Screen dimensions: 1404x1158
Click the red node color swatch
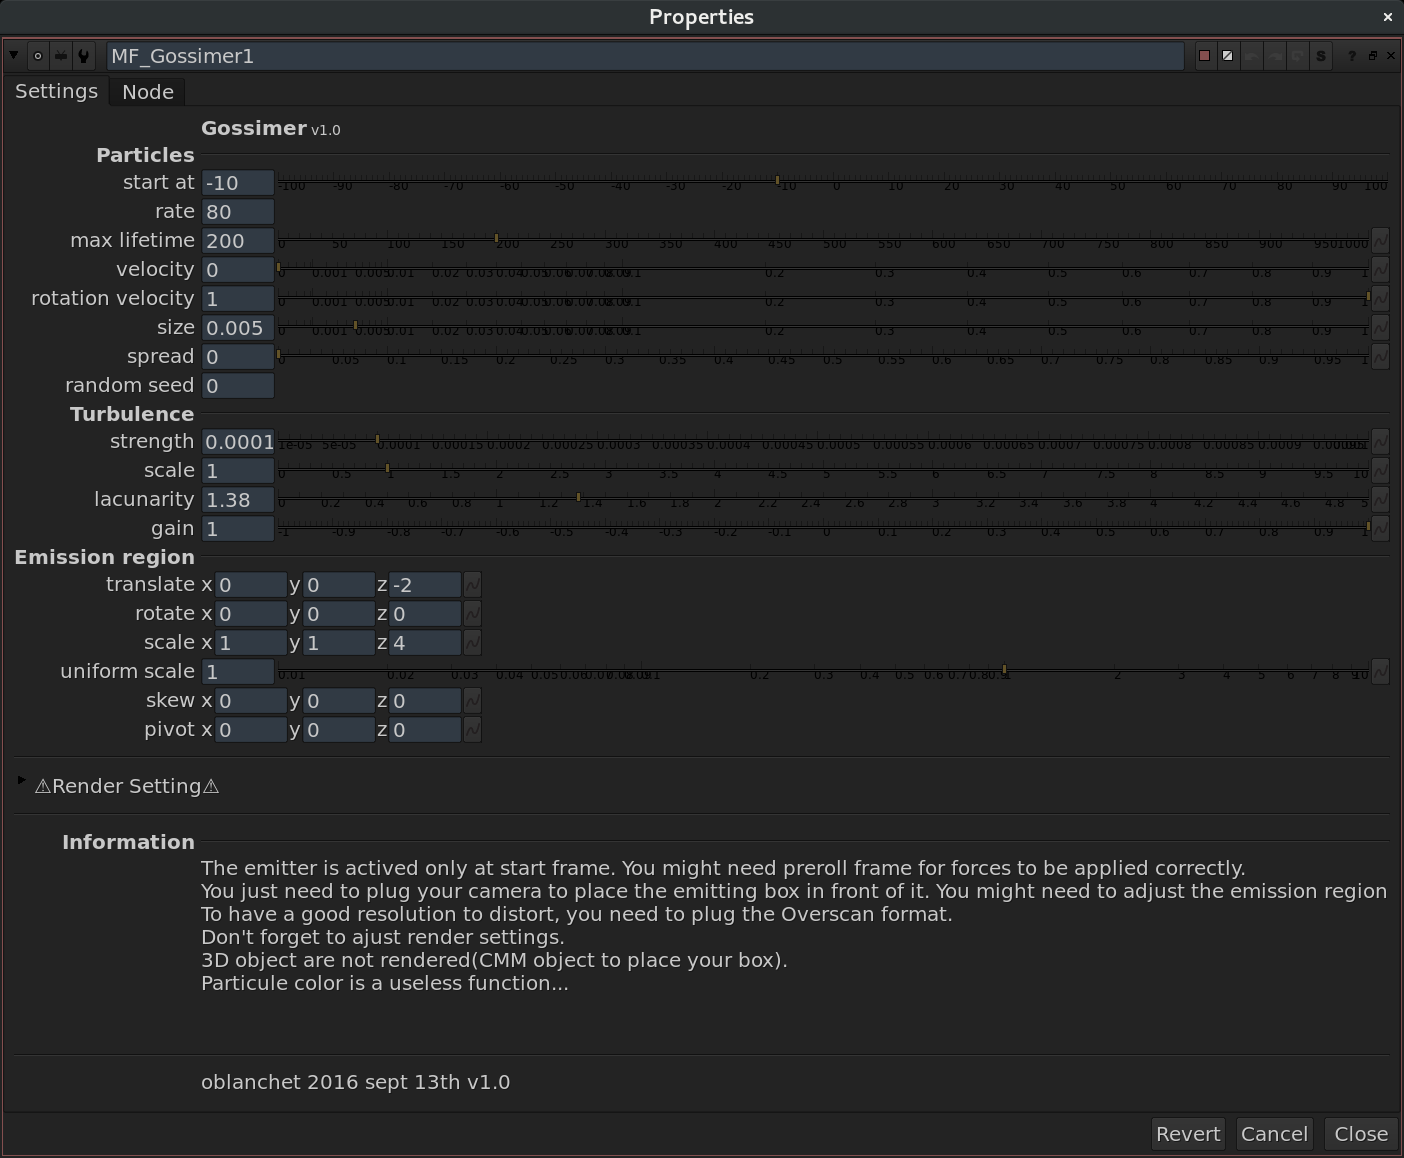coord(1204,56)
